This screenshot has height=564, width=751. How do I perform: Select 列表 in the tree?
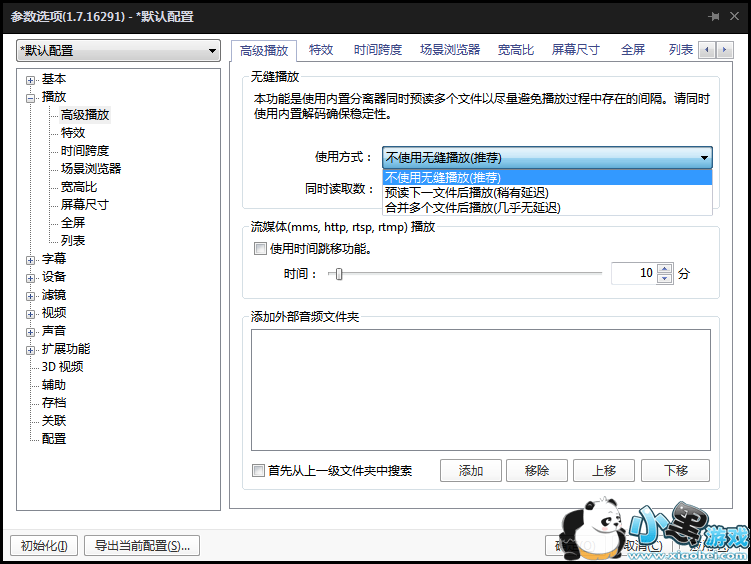point(73,241)
